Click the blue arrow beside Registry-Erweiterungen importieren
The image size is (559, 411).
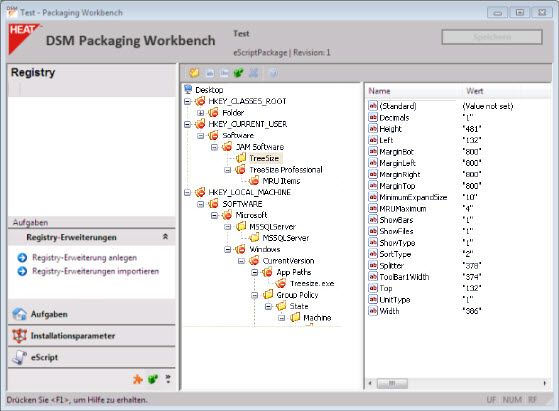pos(22,271)
